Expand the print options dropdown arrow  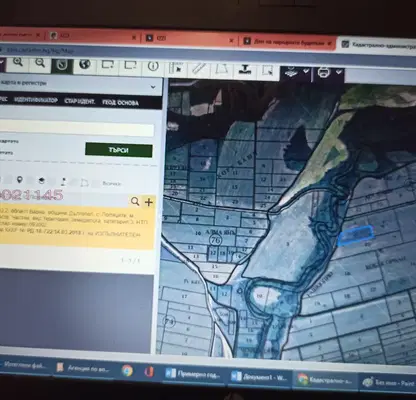point(339,72)
